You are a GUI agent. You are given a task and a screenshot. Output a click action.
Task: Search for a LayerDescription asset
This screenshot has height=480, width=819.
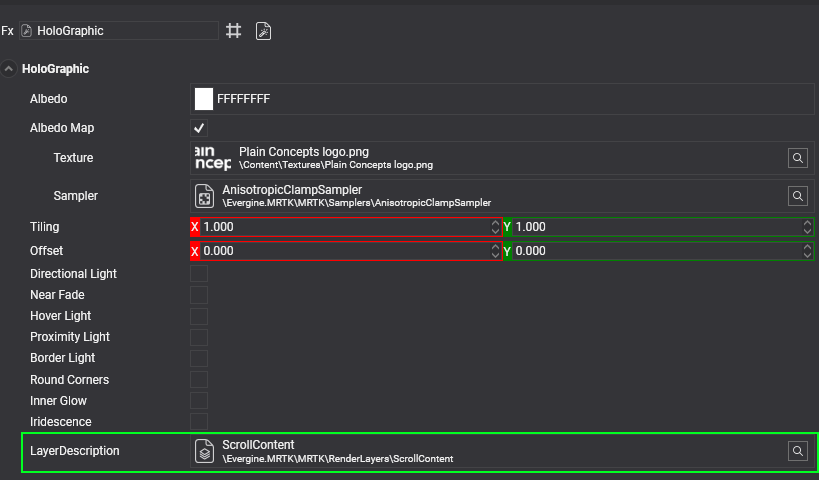click(797, 451)
